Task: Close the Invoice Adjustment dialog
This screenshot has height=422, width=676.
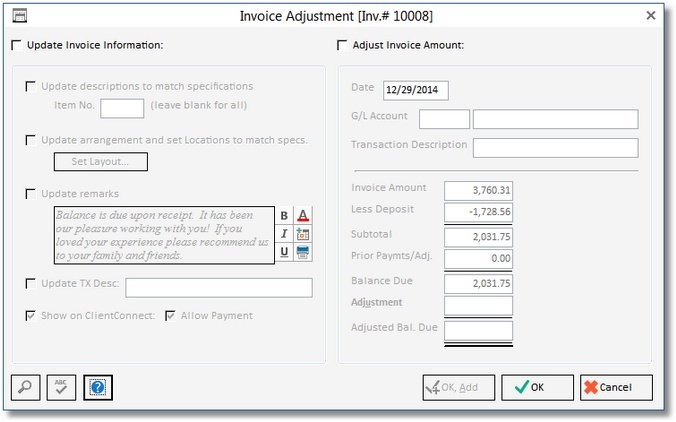Action: [x=651, y=16]
